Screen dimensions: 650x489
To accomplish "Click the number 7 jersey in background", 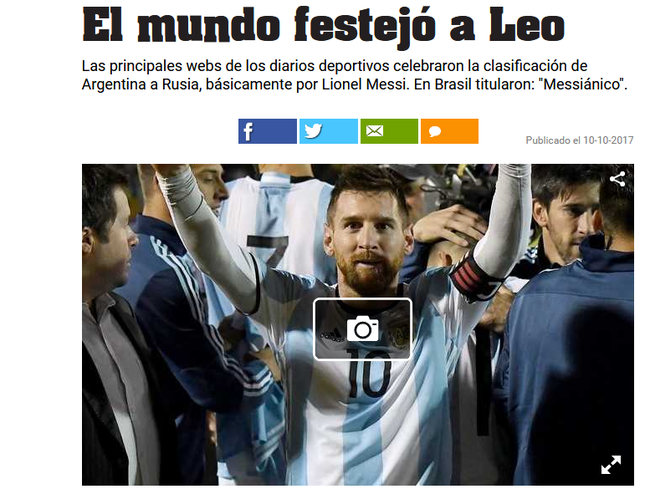I will [267, 252].
